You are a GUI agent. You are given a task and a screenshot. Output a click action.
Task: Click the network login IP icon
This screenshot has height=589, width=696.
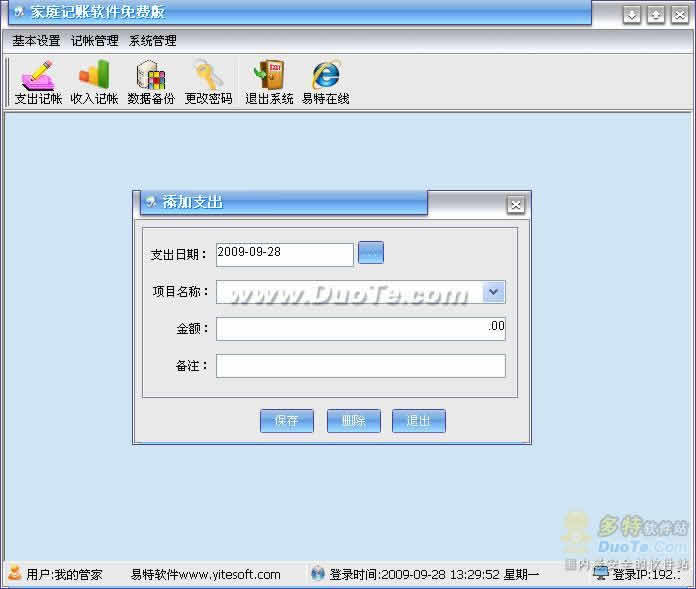coord(600,573)
